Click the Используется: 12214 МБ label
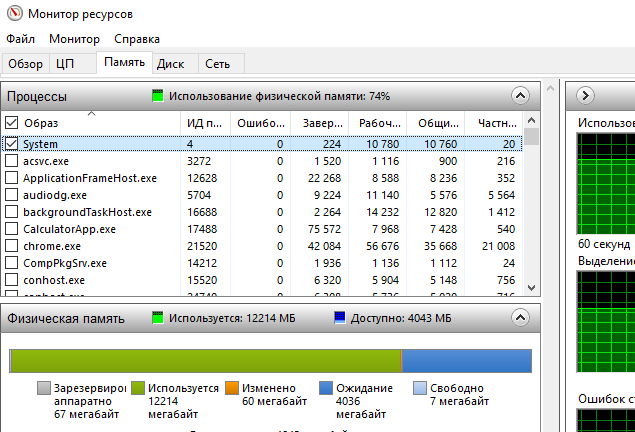The width and height of the screenshot is (635, 432). point(232,318)
